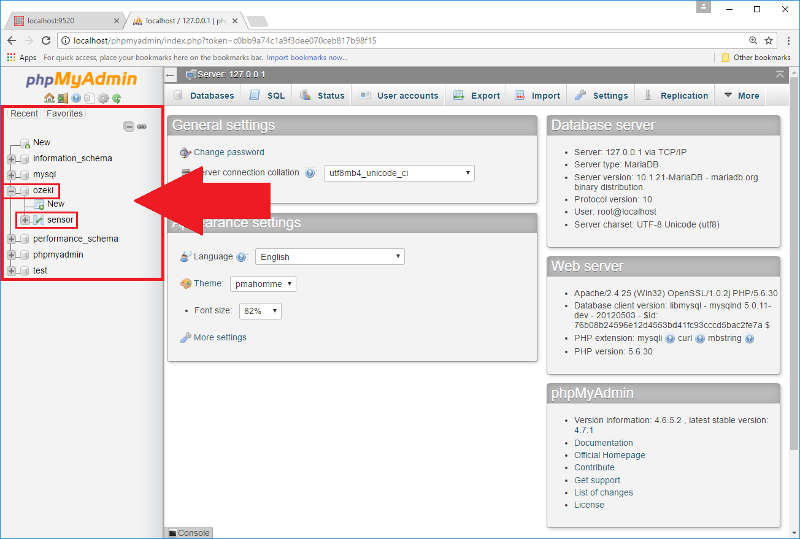Click the hide navigation panel arrow button
Screen dimensions: 800x539
click(170, 75)
